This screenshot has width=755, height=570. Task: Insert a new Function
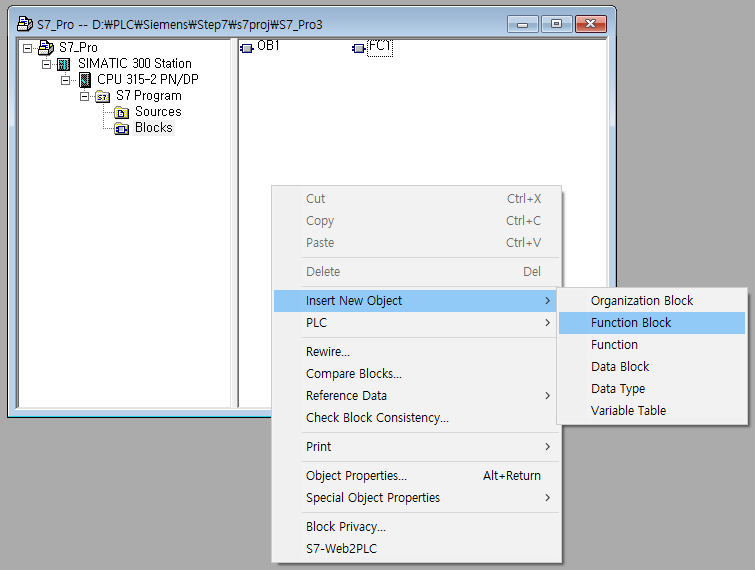pos(652,345)
